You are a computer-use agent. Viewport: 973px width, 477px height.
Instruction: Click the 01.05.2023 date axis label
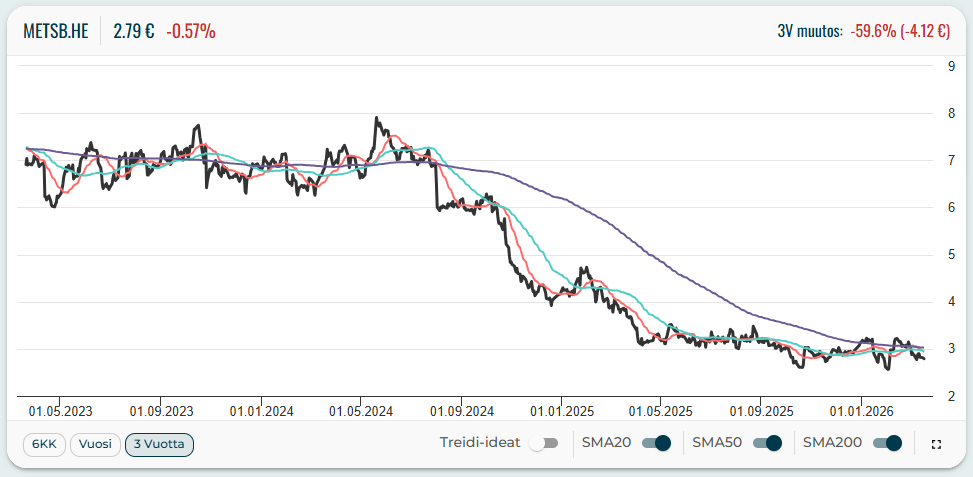pos(60,410)
